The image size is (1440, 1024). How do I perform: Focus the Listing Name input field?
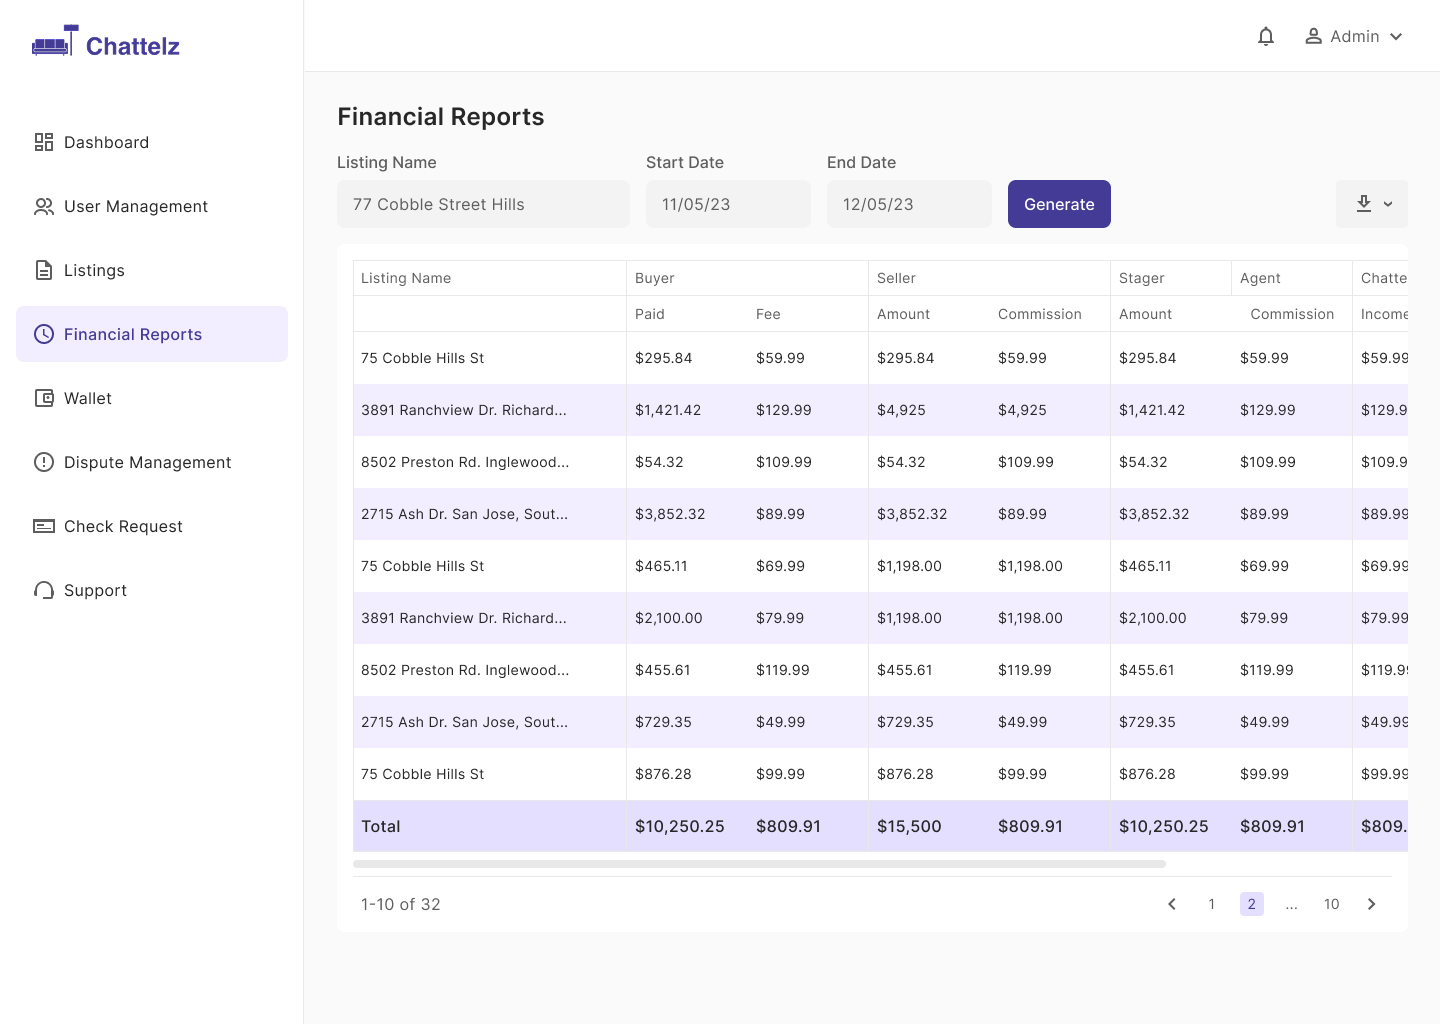tap(483, 204)
